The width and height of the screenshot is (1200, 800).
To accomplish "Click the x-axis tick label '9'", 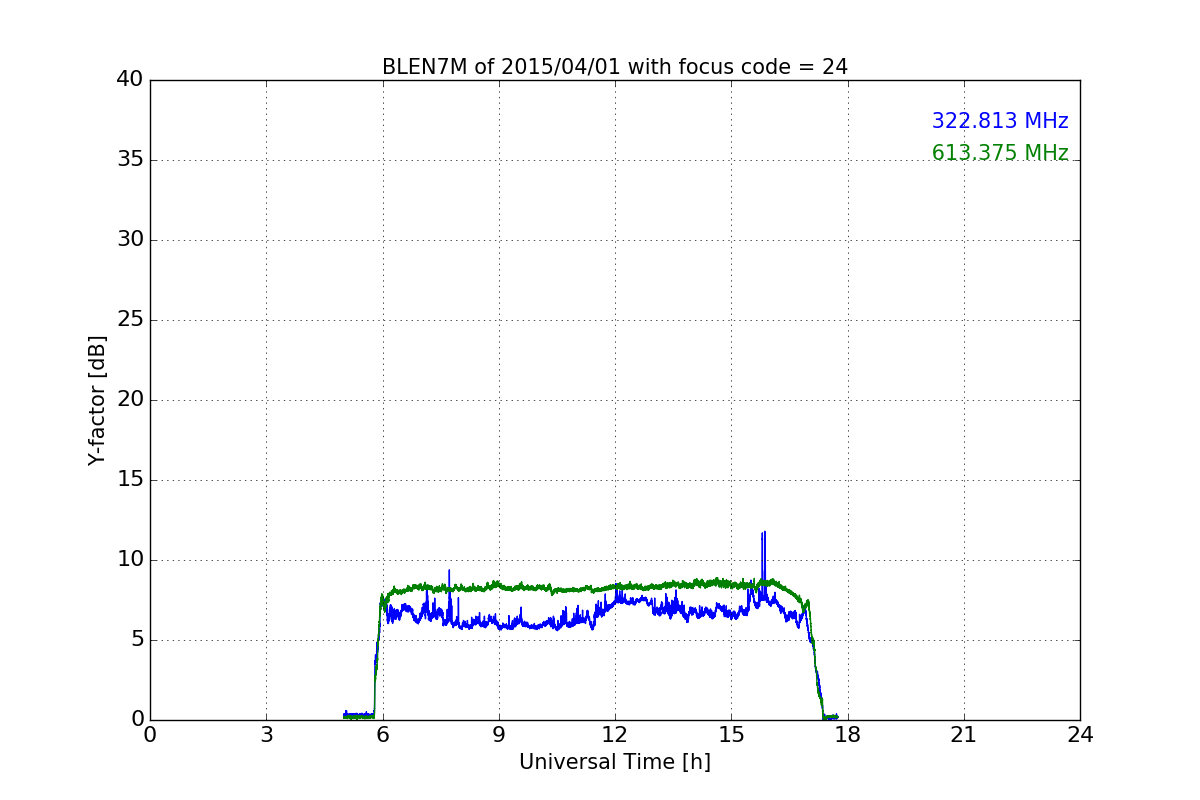I will 499,735.
